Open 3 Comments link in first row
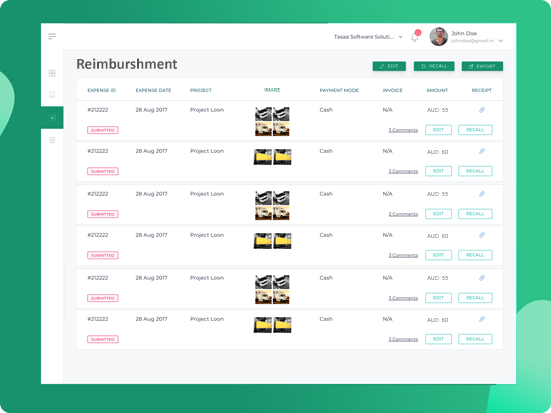Screen dimensions: 551x413 pos(403,130)
